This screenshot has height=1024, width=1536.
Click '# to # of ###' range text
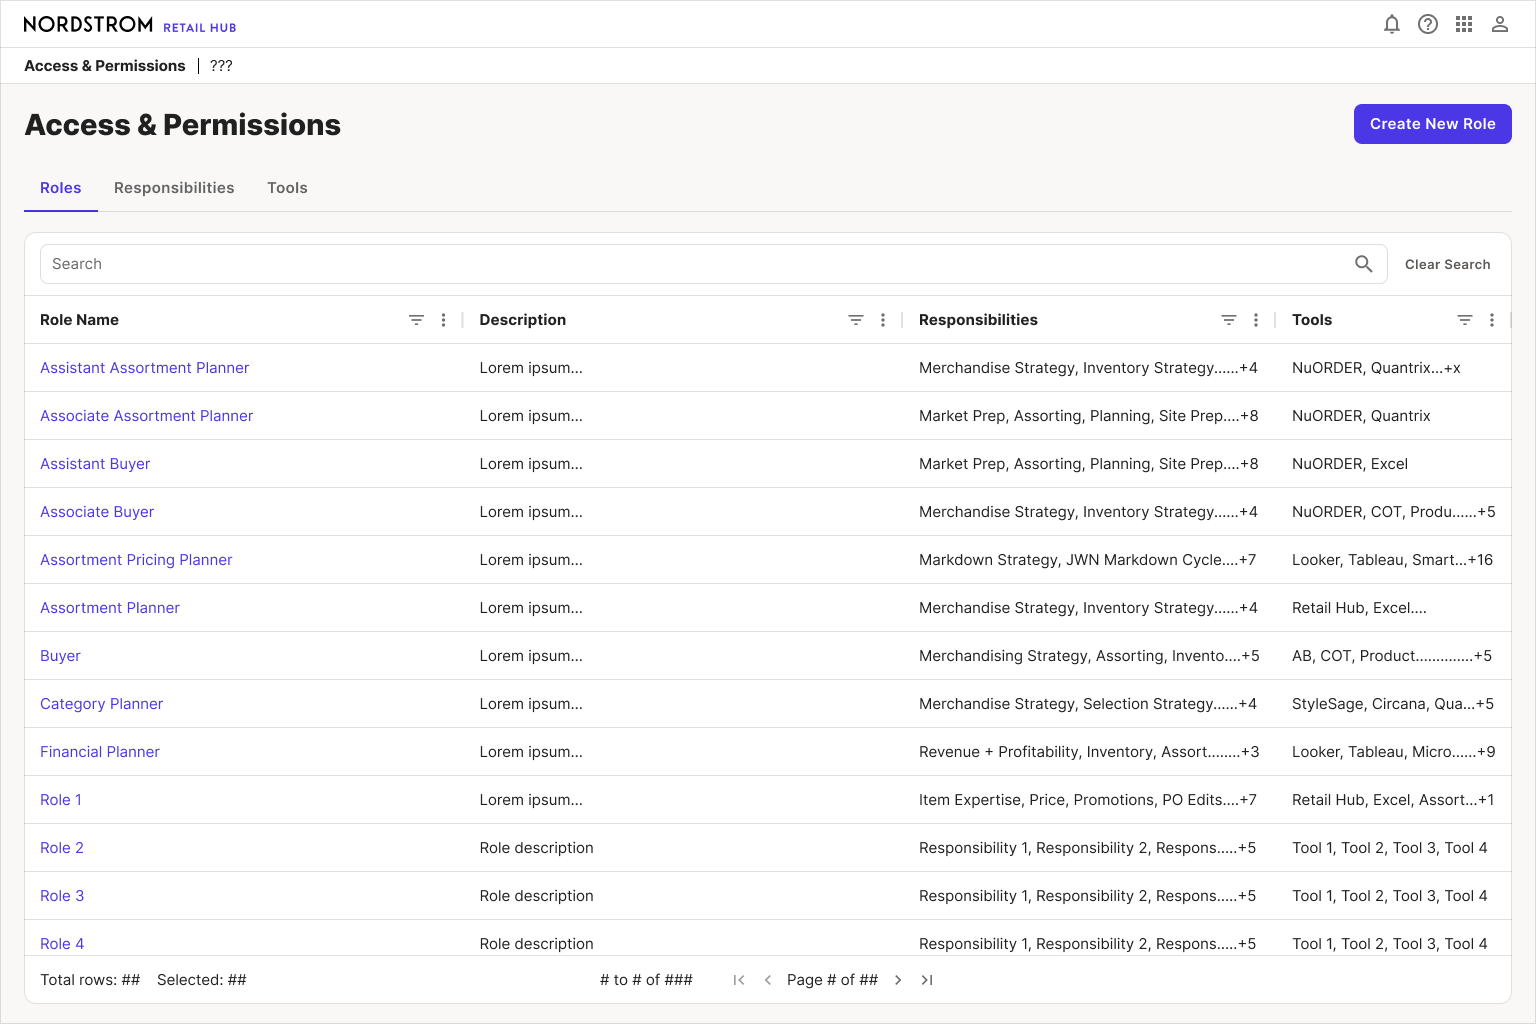[646, 980]
